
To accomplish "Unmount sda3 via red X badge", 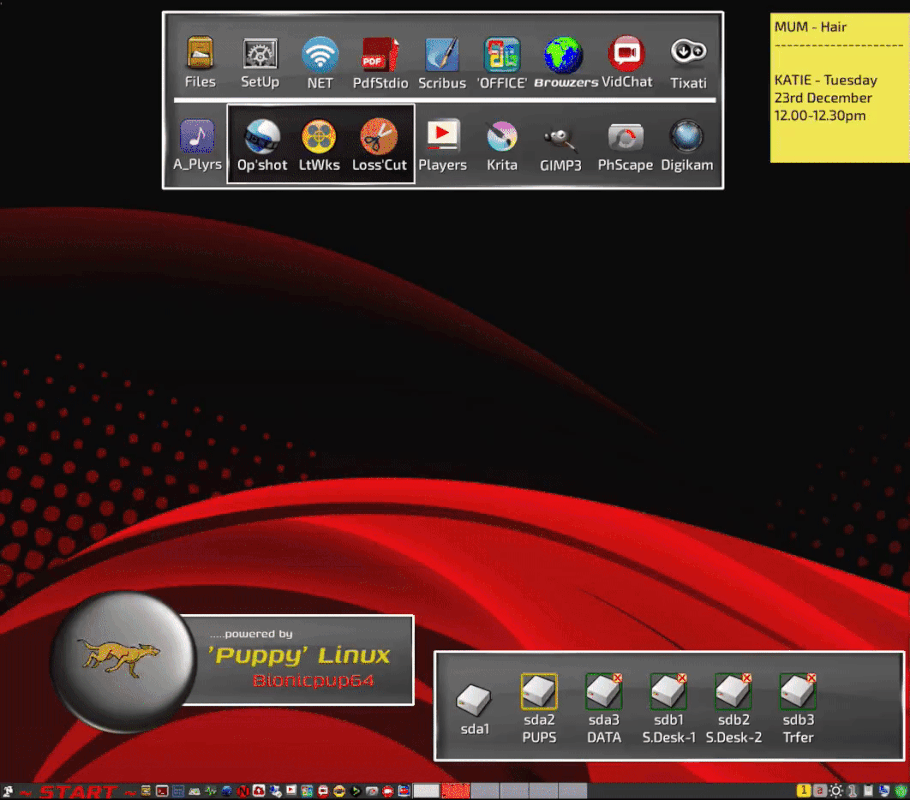I will pos(618,678).
